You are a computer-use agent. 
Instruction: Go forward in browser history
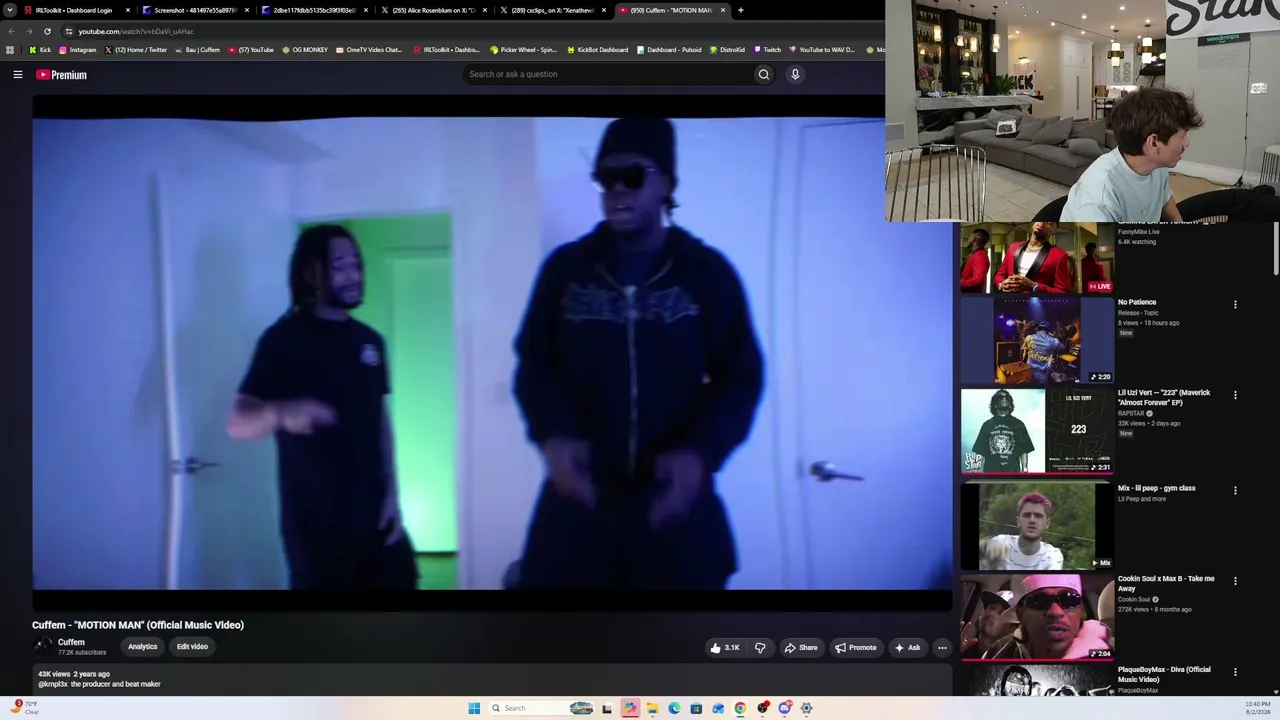[29, 31]
